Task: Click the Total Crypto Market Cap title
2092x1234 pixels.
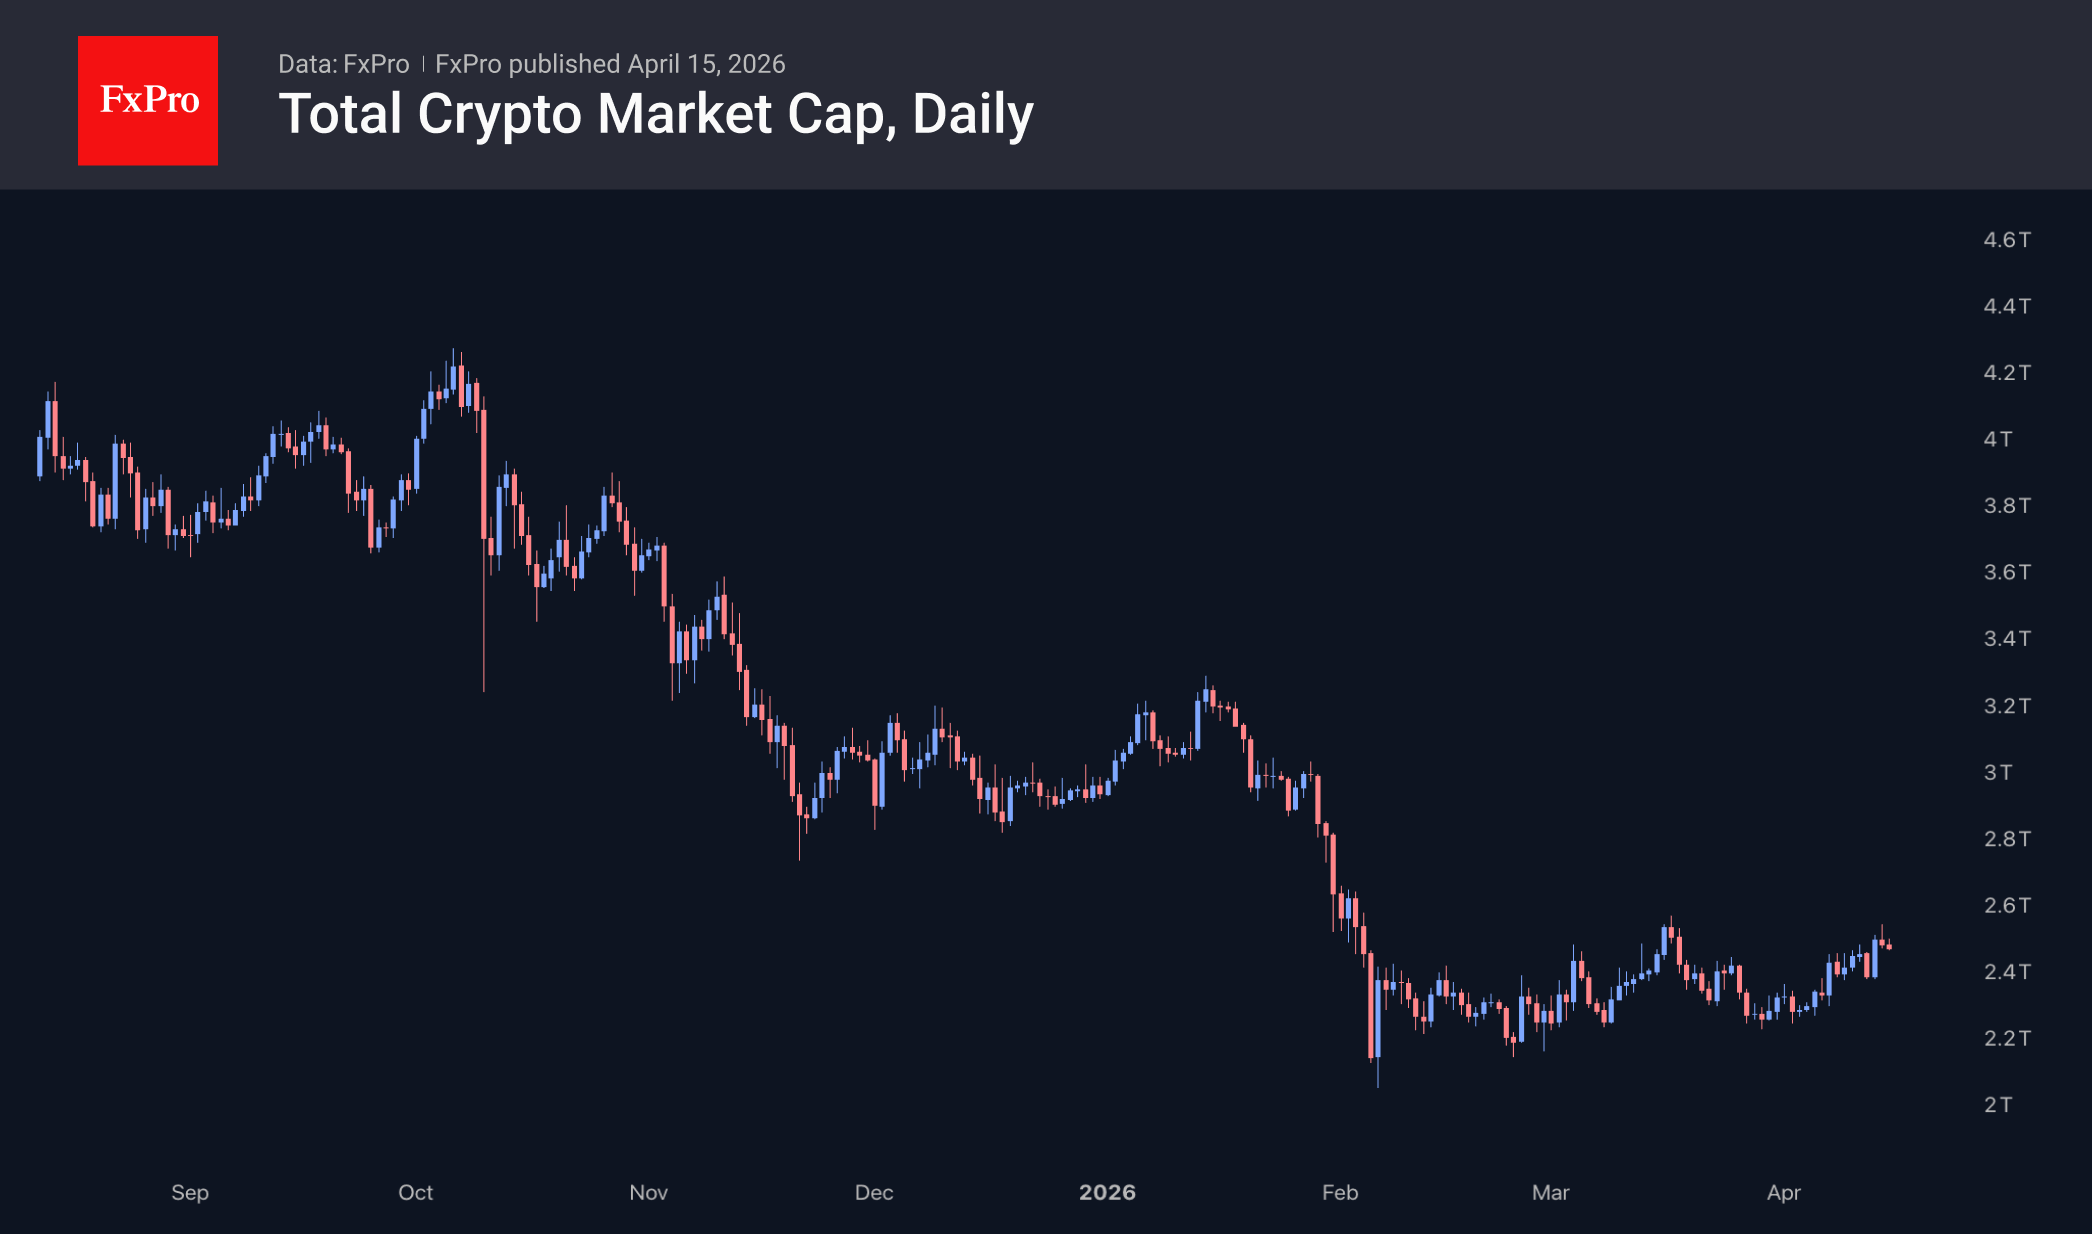Action: pos(655,114)
